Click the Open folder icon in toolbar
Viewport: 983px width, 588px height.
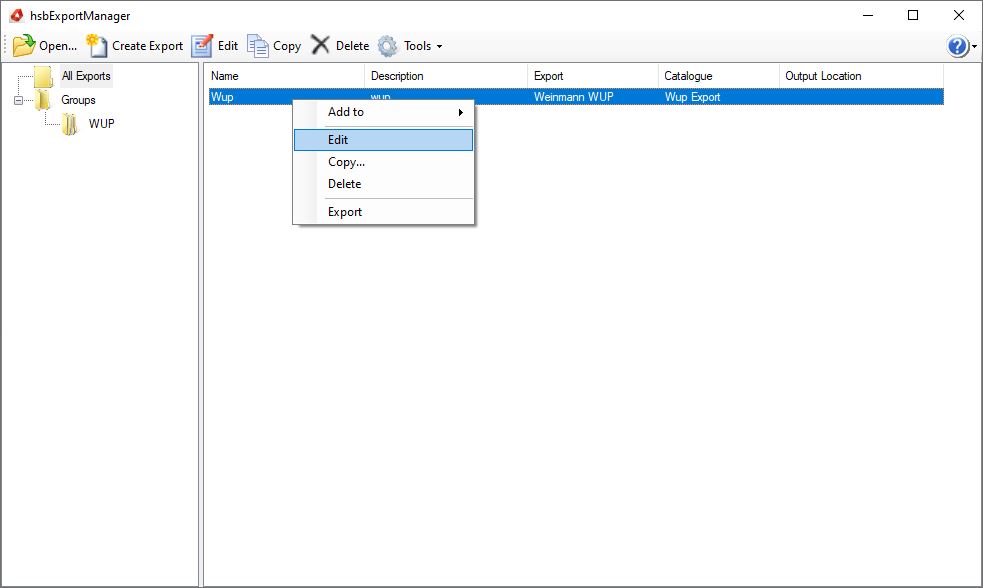24,46
